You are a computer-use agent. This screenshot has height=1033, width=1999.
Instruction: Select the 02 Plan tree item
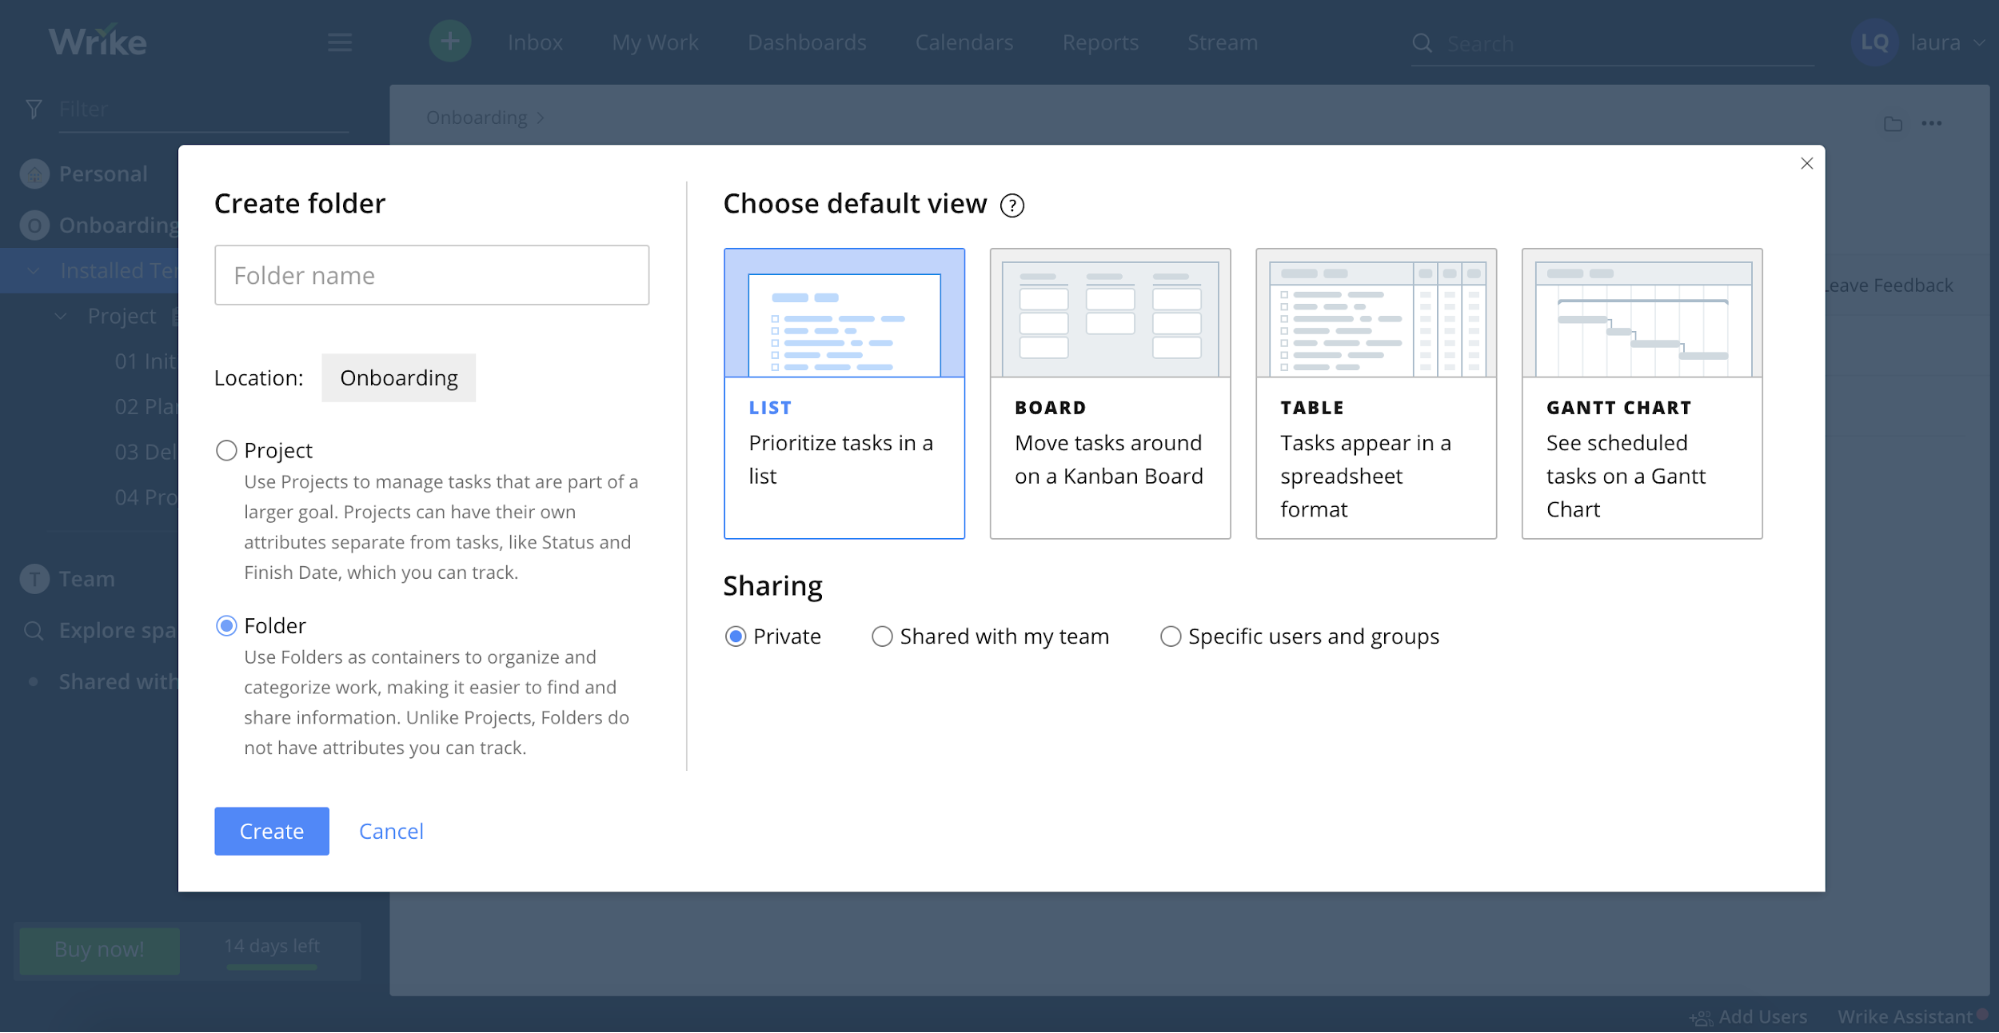[x=145, y=407]
